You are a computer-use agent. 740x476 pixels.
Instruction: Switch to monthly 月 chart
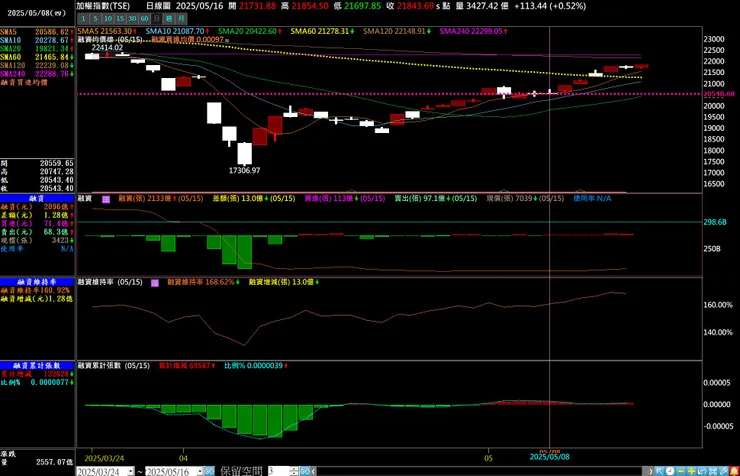[x=181, y=19]
